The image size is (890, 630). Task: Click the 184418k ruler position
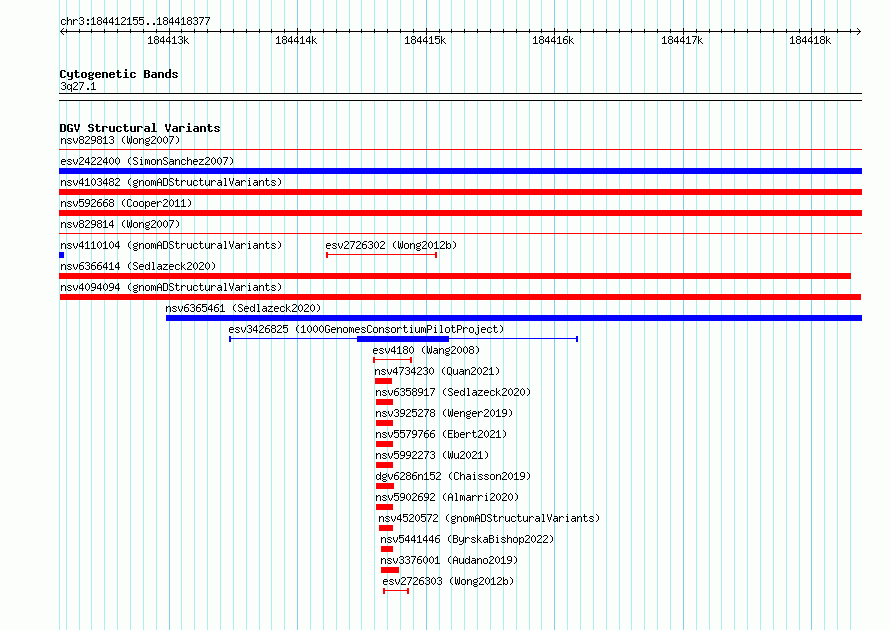(x=810, y=40)
